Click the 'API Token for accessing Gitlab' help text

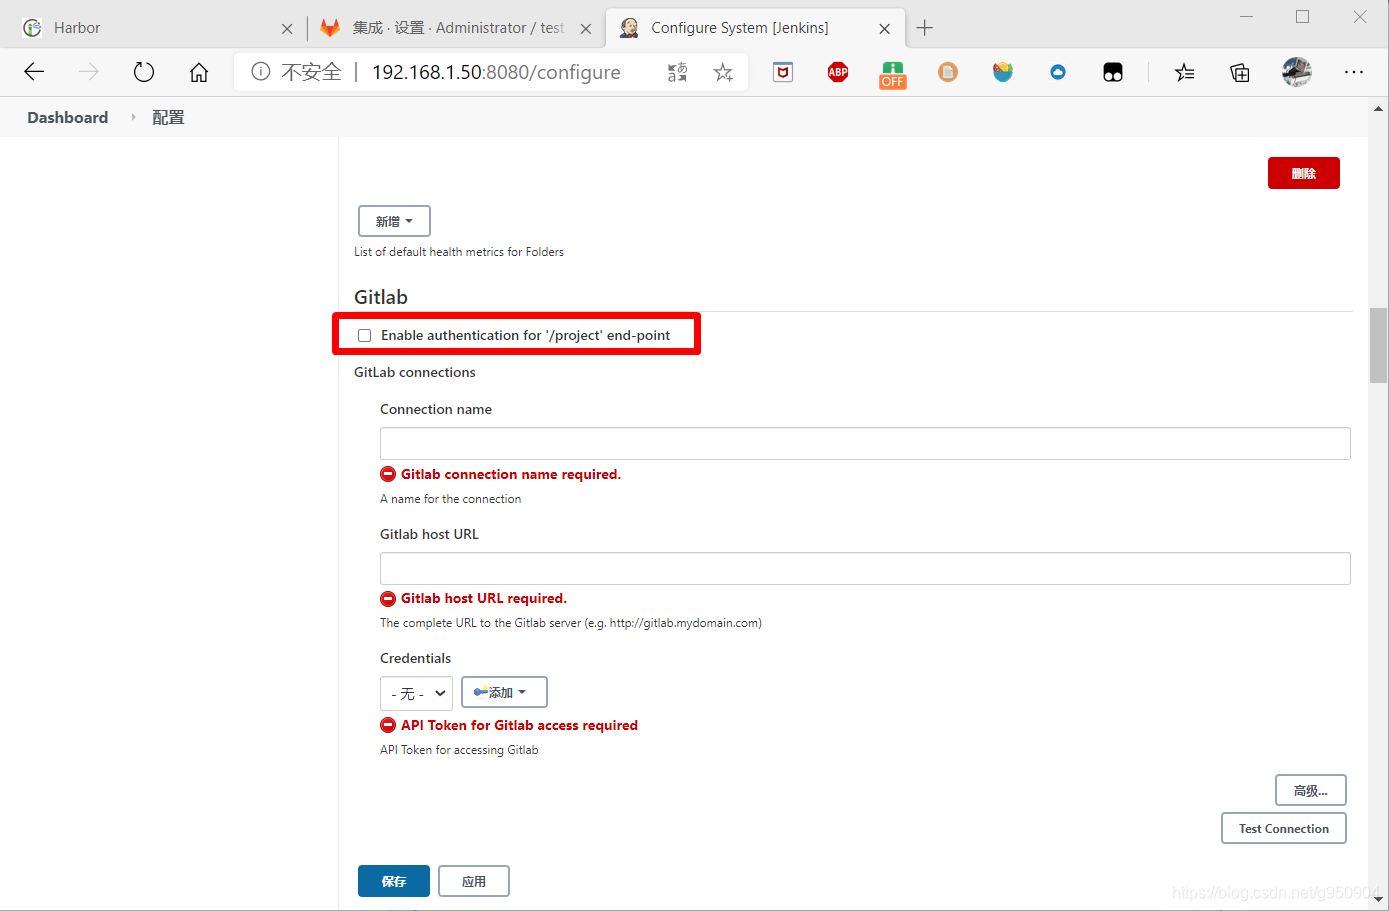(459, 750)
